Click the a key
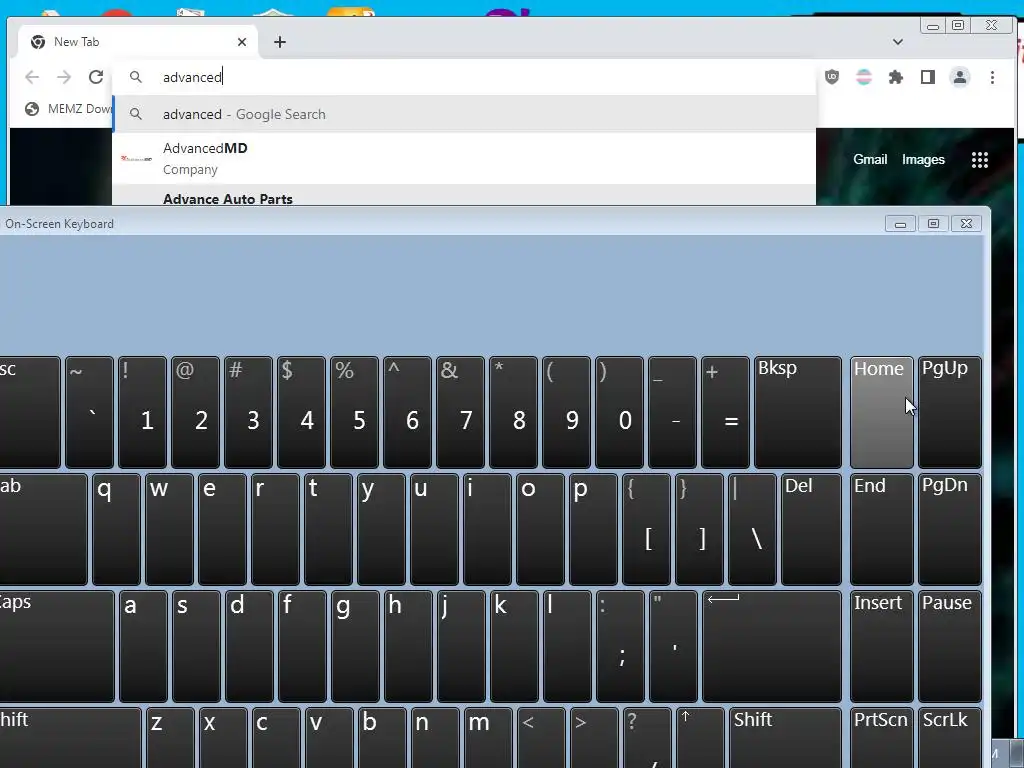The width and height of the screenshot is (1024, 768). tap(143, 647)
